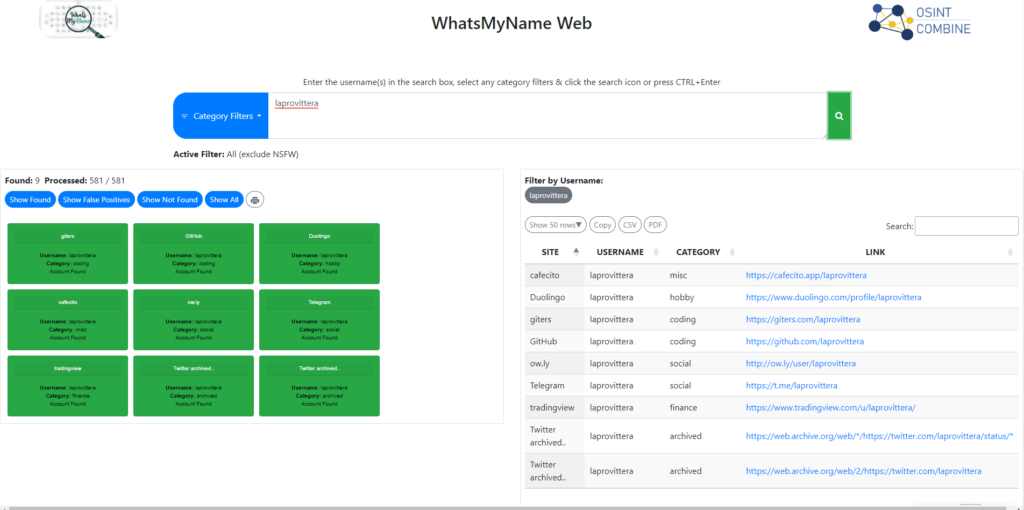Click the cafecito cell in SITE column
Viewport: 1024px width, 510px height.
[554, 276]
